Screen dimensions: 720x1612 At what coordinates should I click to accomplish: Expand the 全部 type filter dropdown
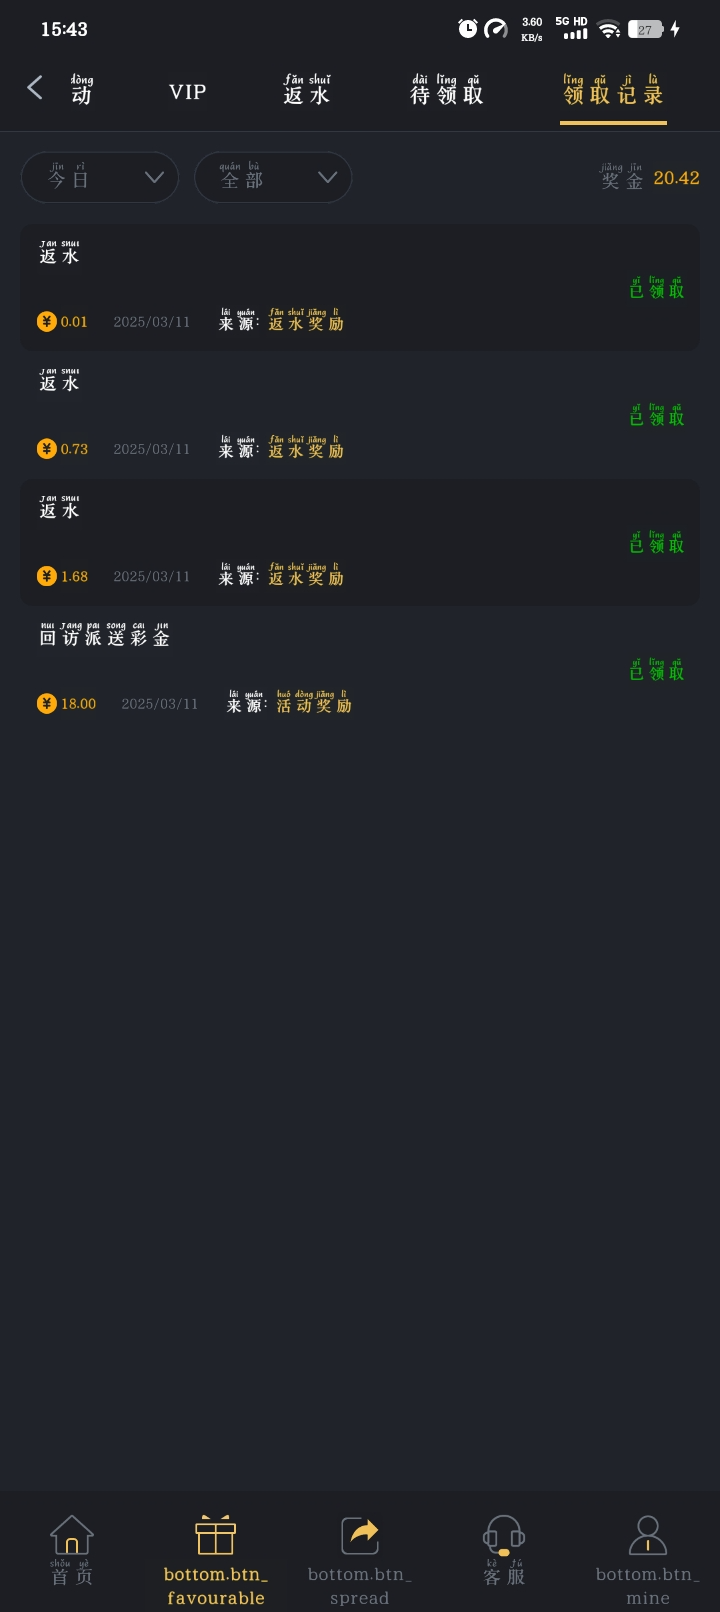(x=273, y=178)
